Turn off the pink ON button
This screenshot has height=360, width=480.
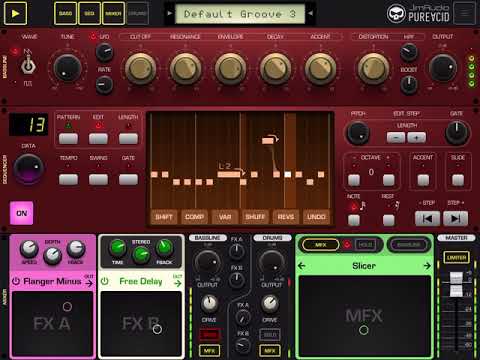click(22, 213)
